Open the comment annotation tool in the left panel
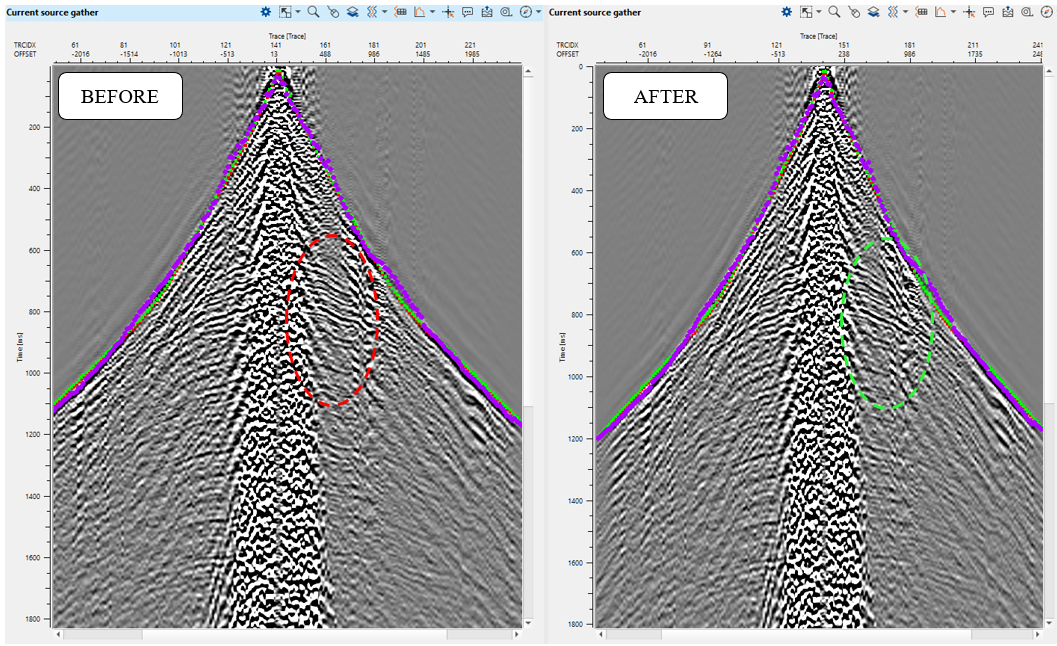 [467, 12]
